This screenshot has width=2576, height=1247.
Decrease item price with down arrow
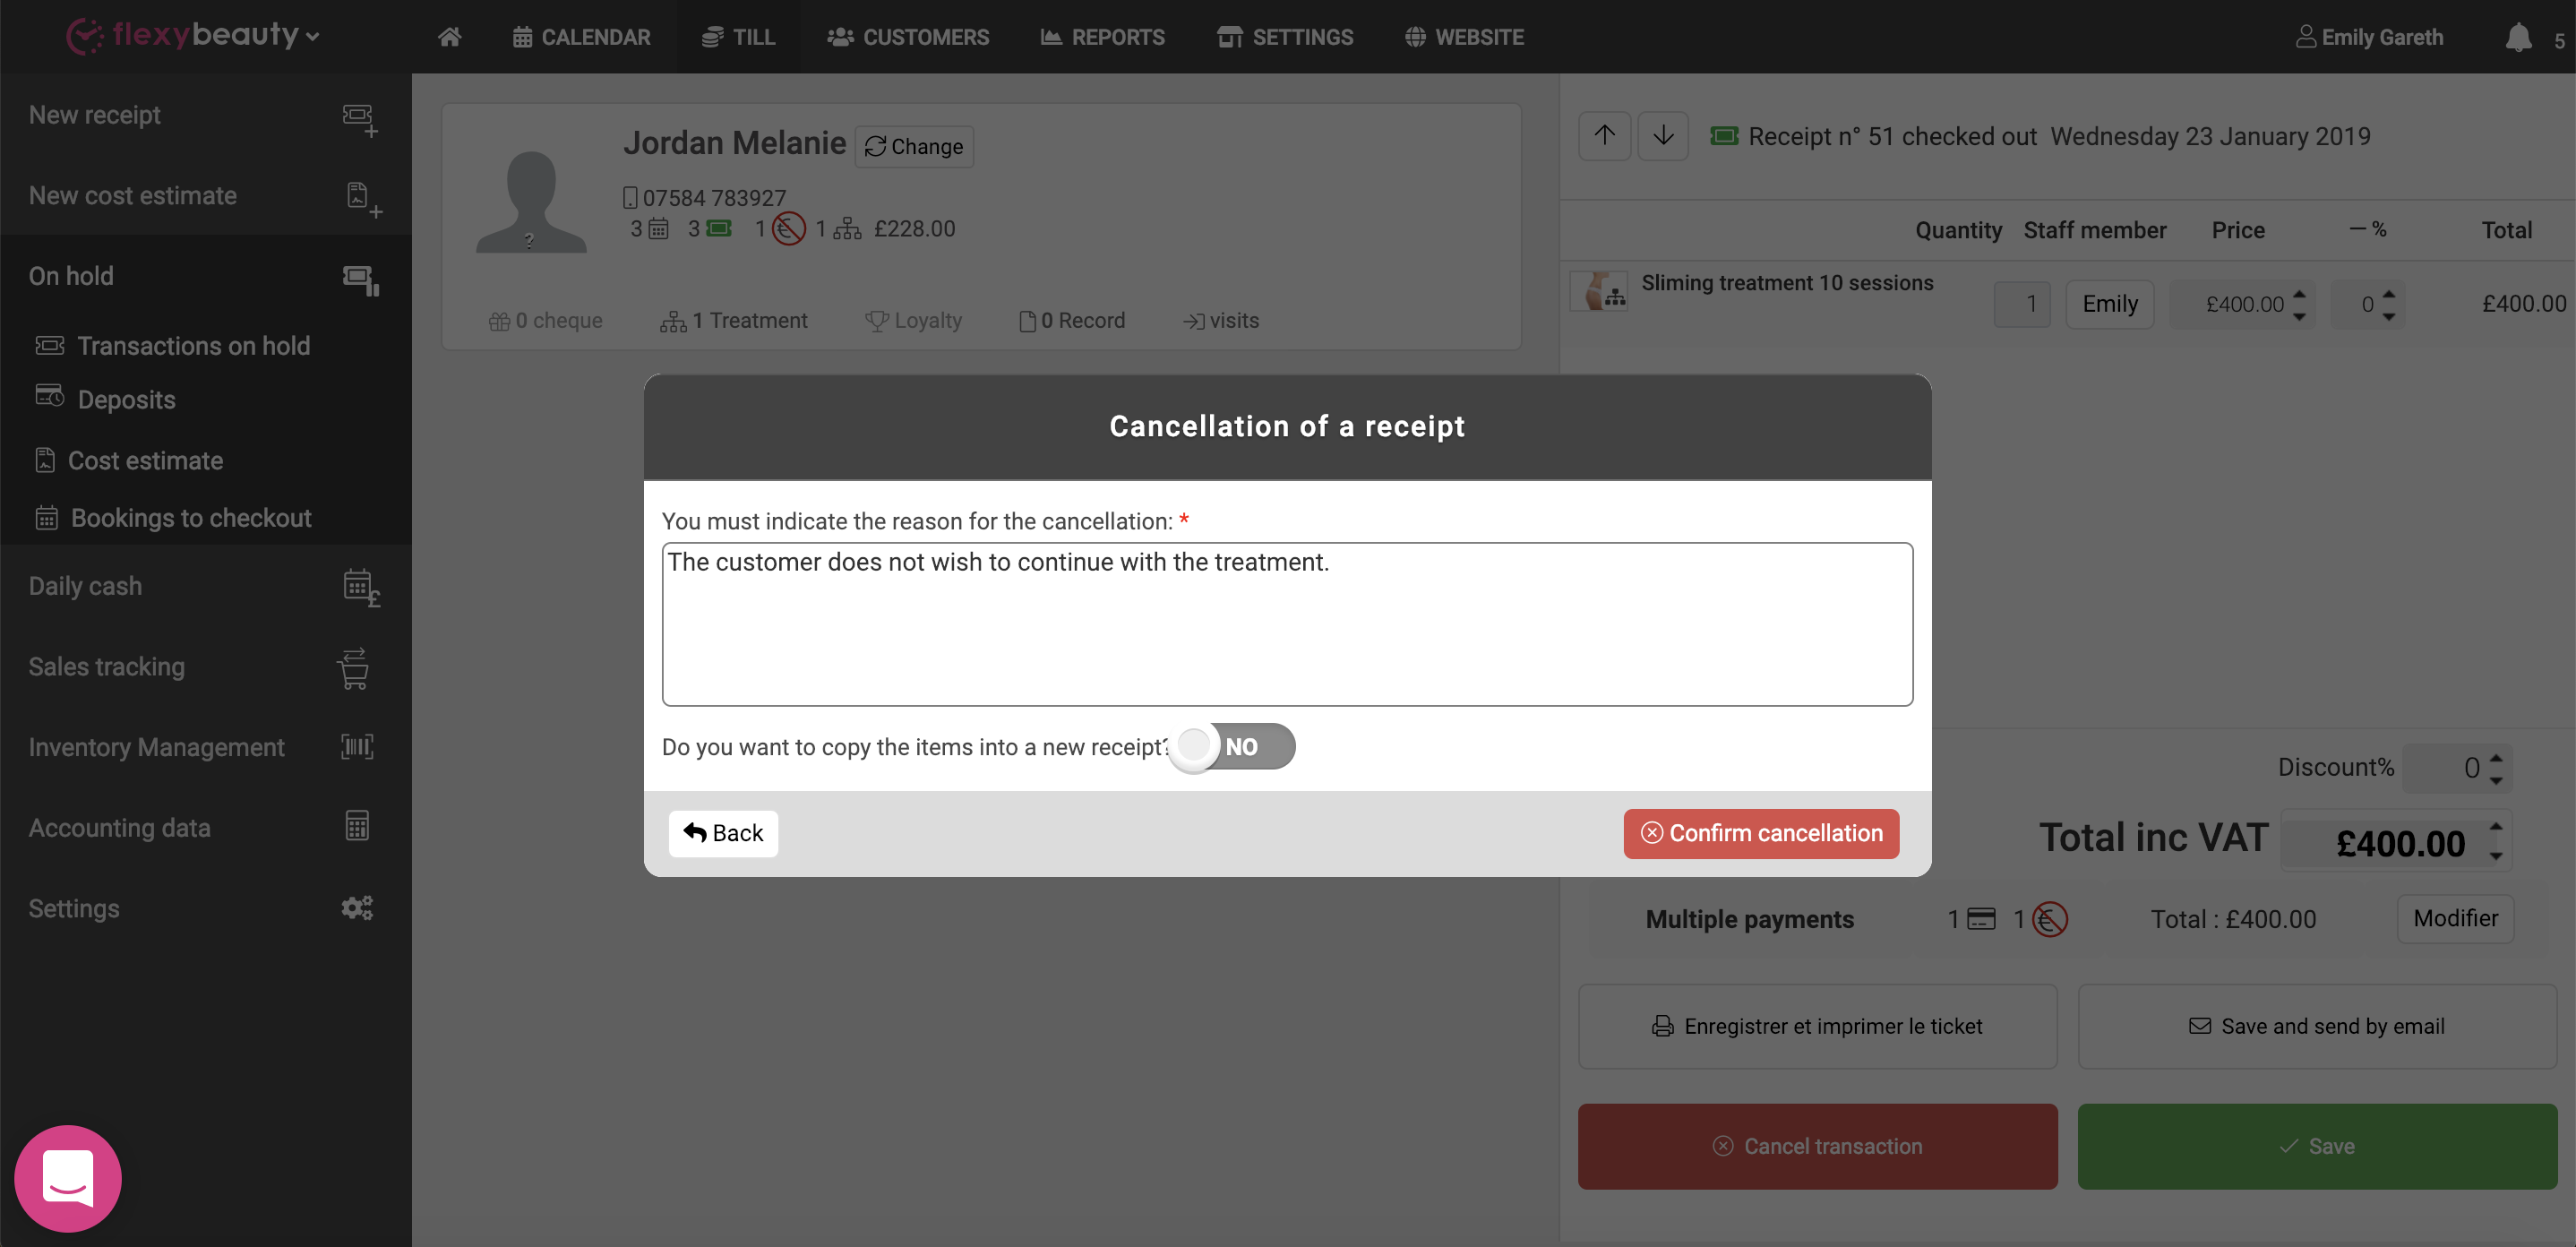pos(2299,316)
